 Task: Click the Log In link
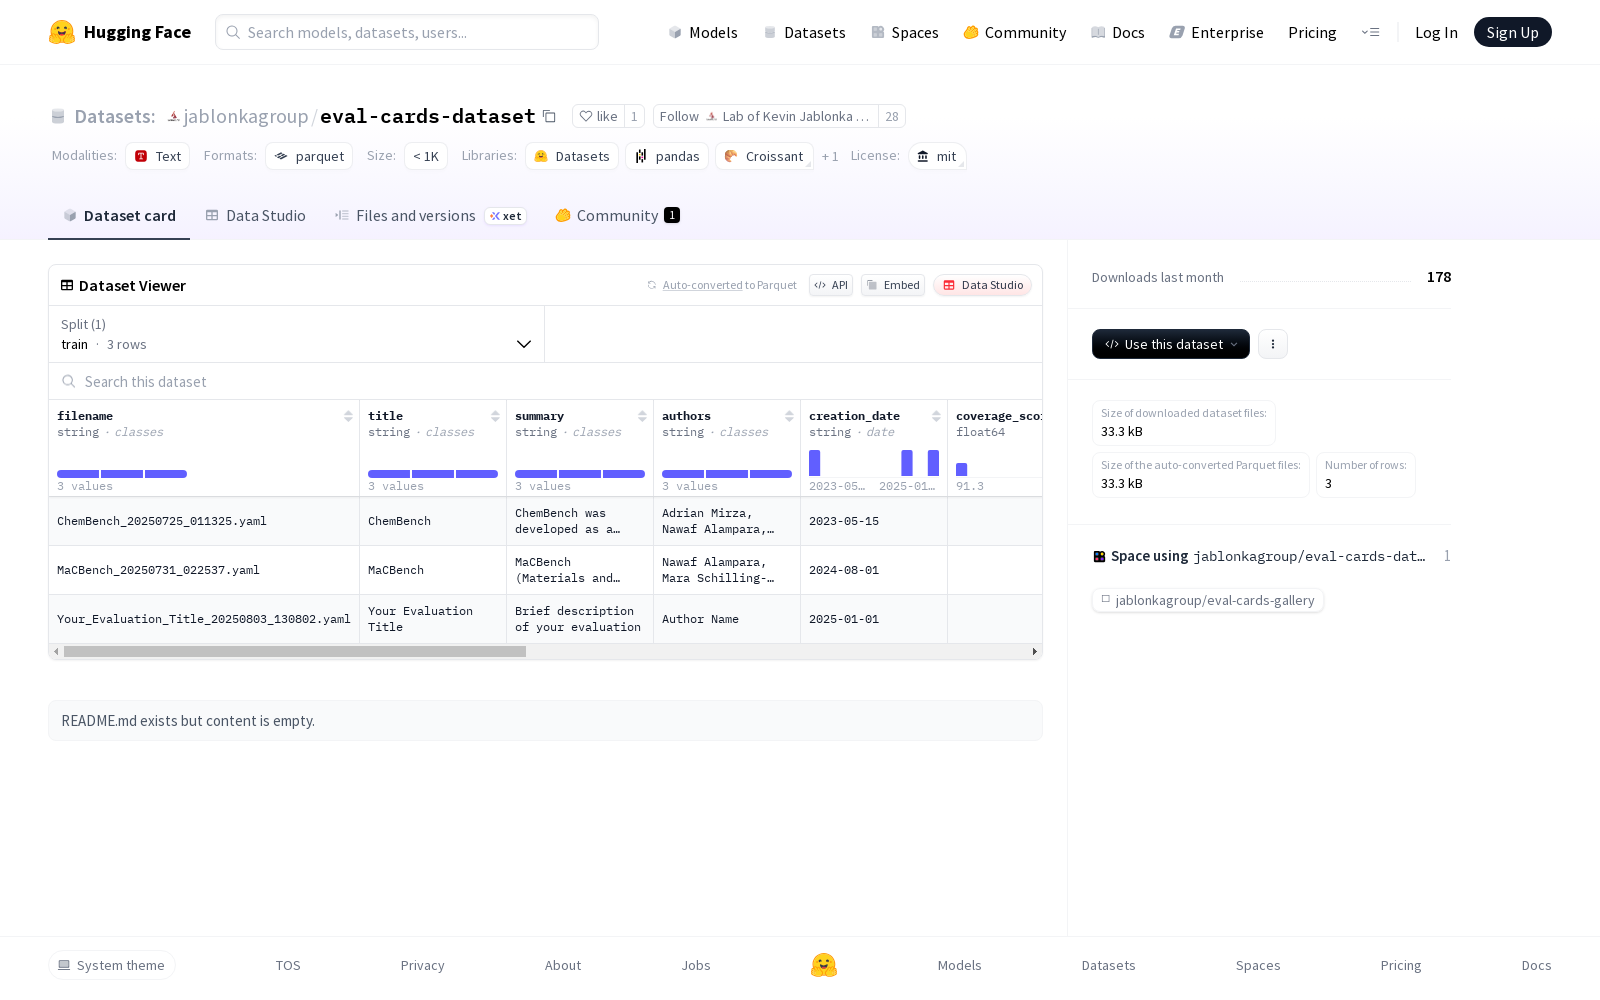1436,32
